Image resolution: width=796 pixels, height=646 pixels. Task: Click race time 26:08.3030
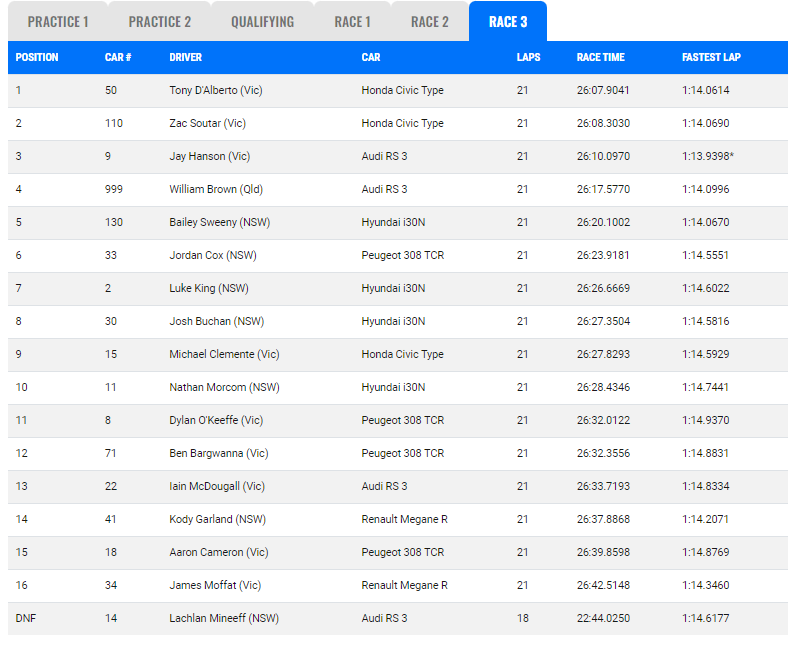pos(603,123)
